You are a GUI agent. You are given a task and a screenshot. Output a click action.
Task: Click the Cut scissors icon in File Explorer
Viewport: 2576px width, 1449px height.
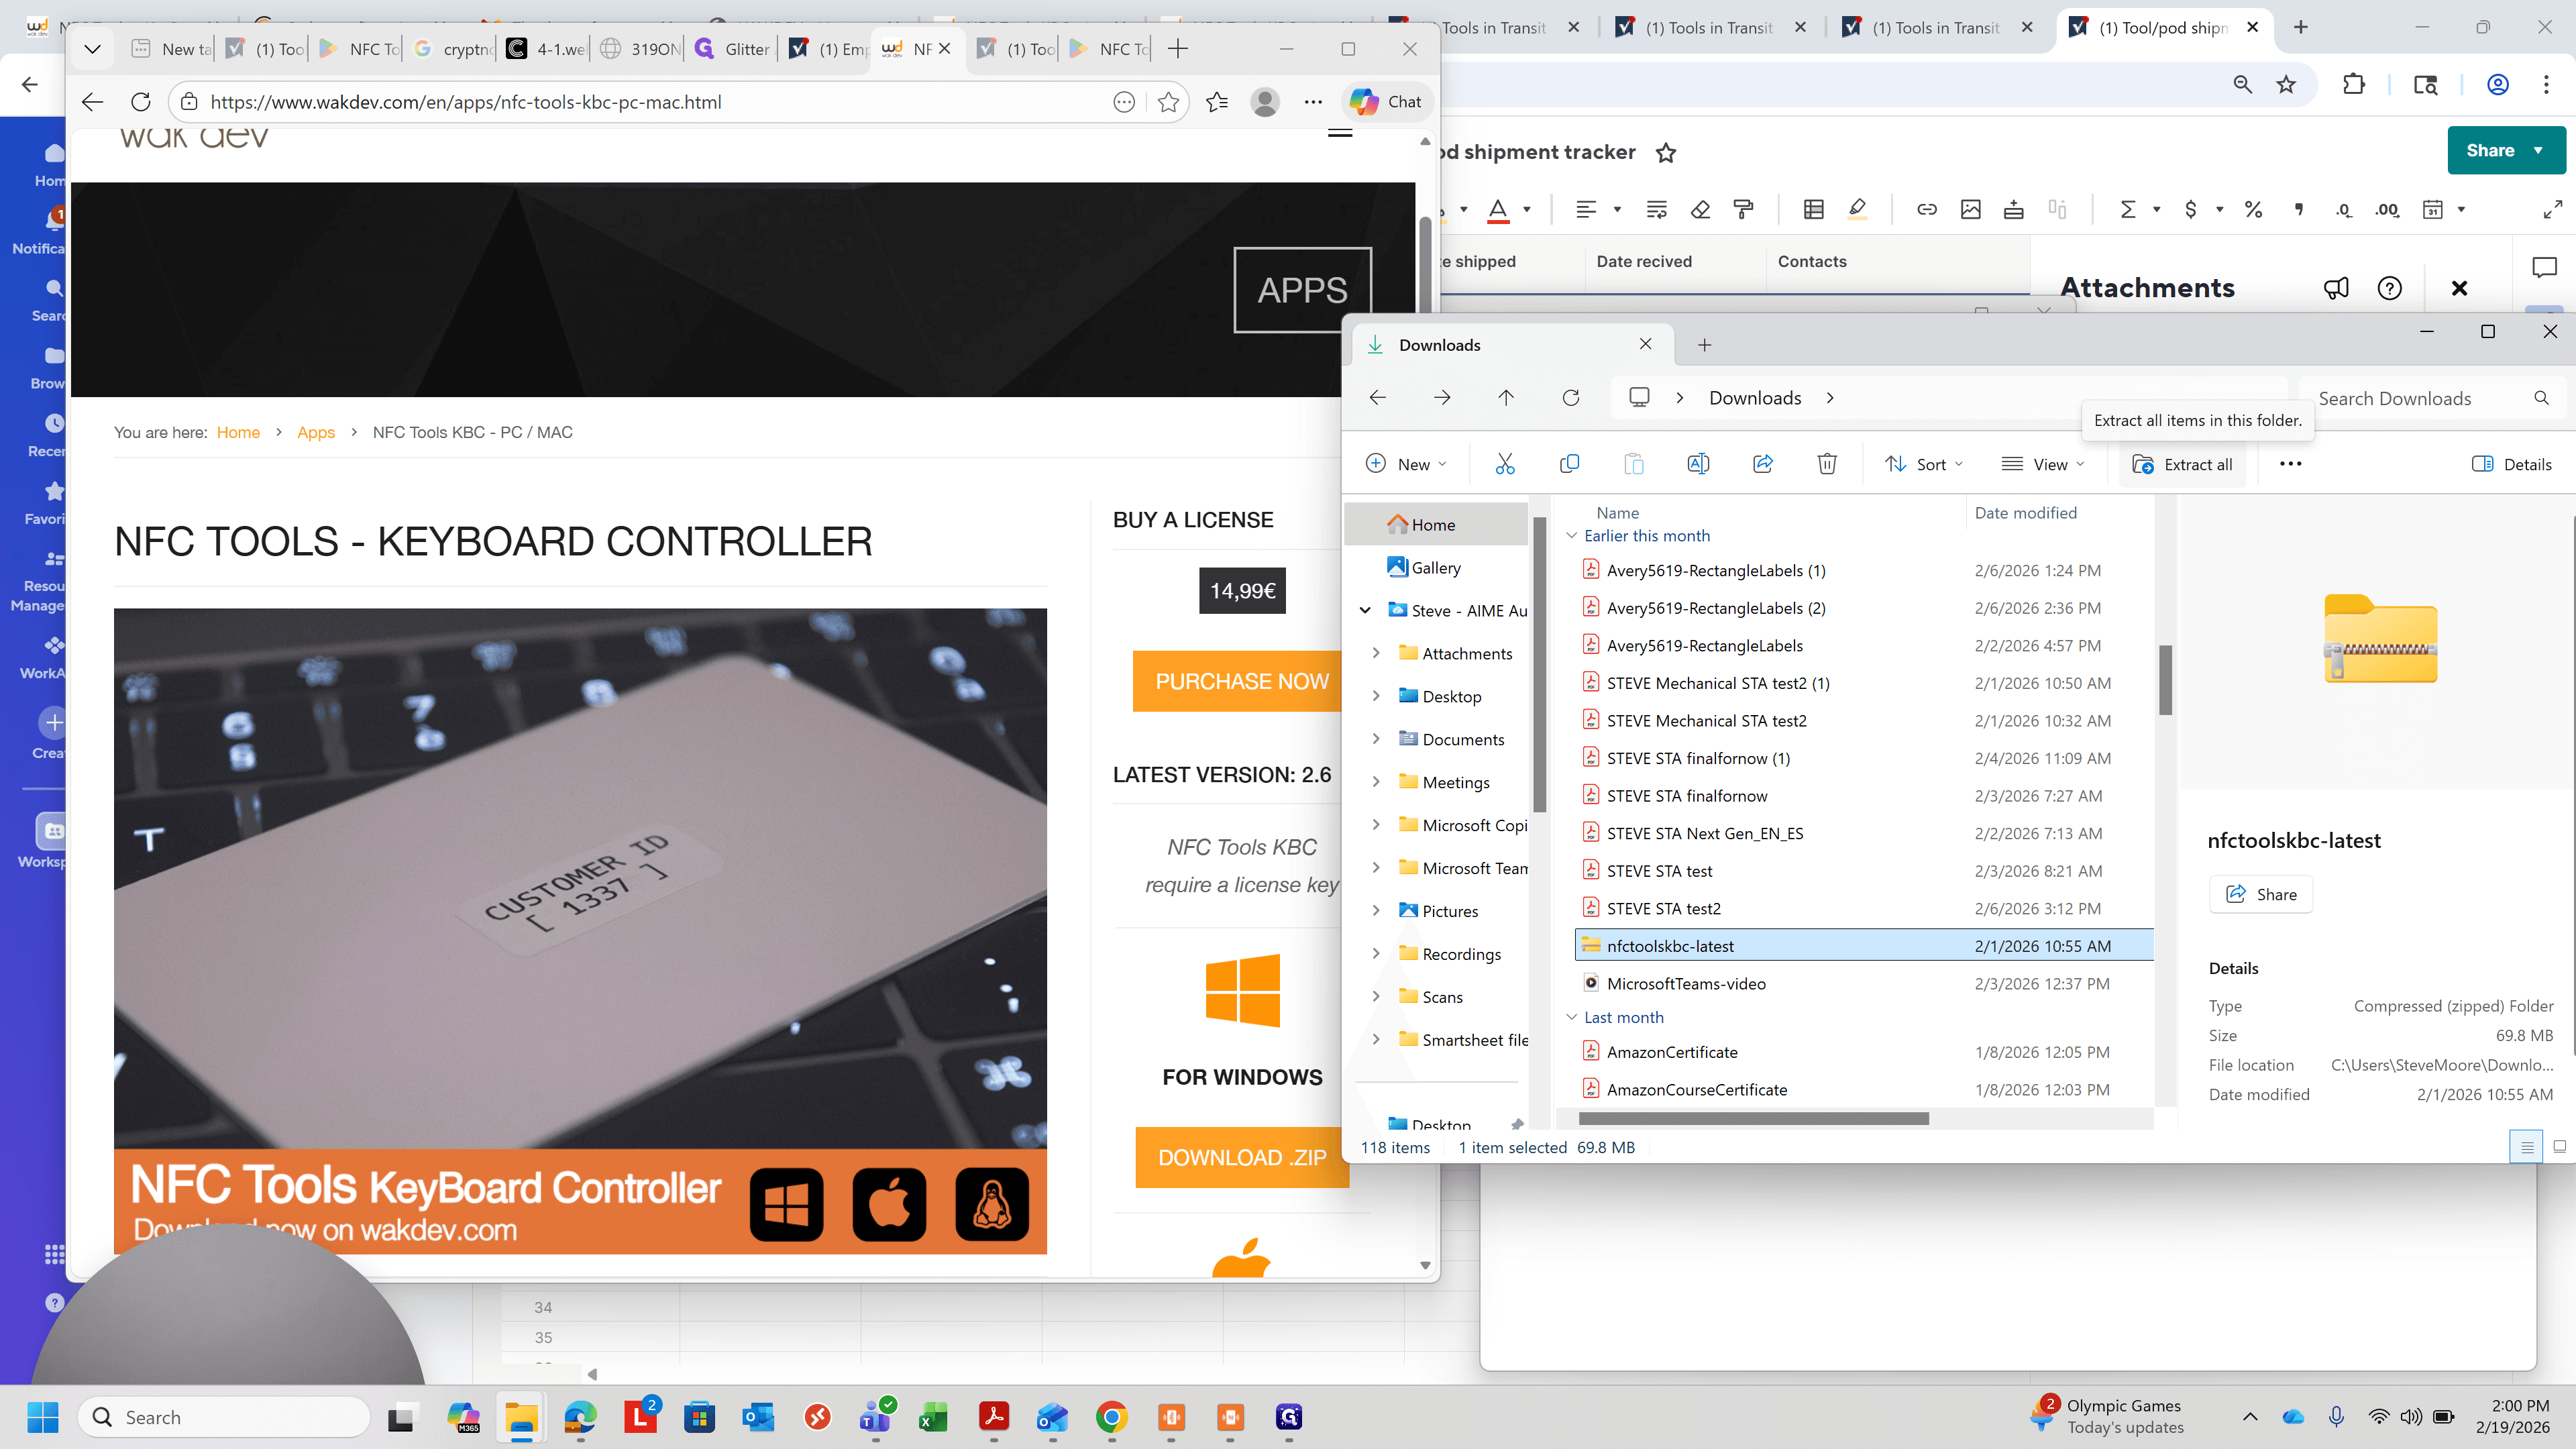[1505, 464]
